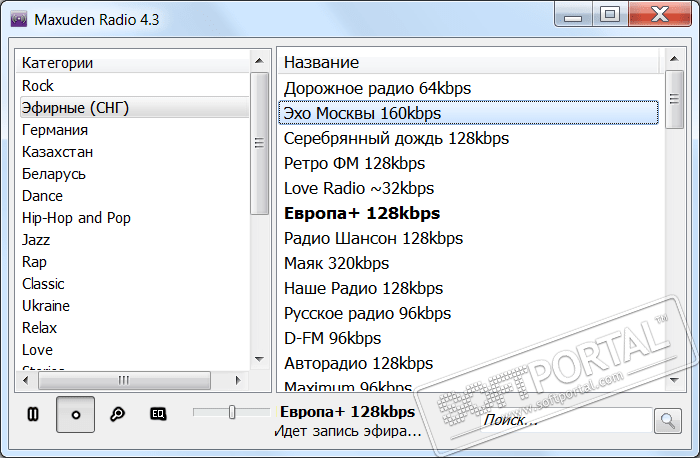Screen dimensions: 700x458
Task: Close the Maxuden Radio window
Action: coord(660,15)
